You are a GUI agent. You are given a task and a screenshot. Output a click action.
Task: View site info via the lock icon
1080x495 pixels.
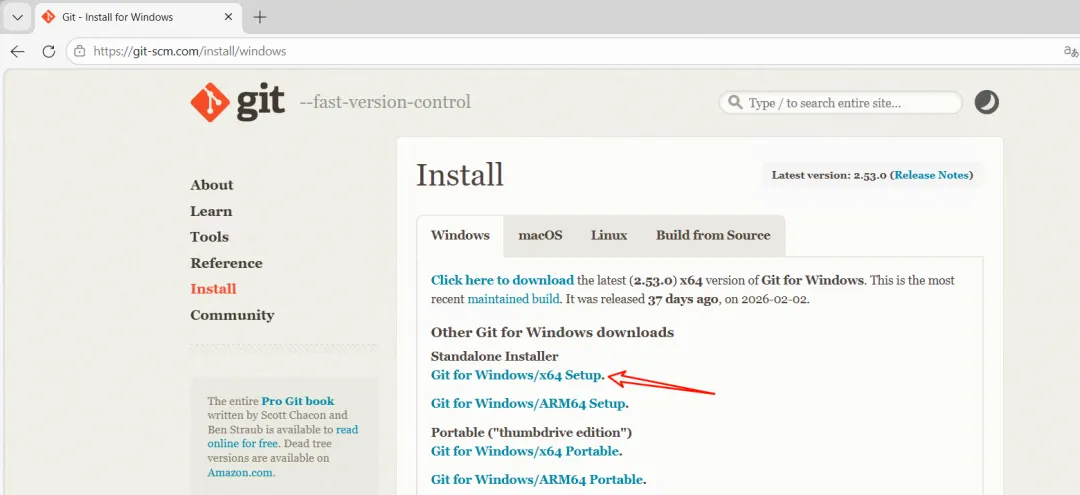point(80,51)
